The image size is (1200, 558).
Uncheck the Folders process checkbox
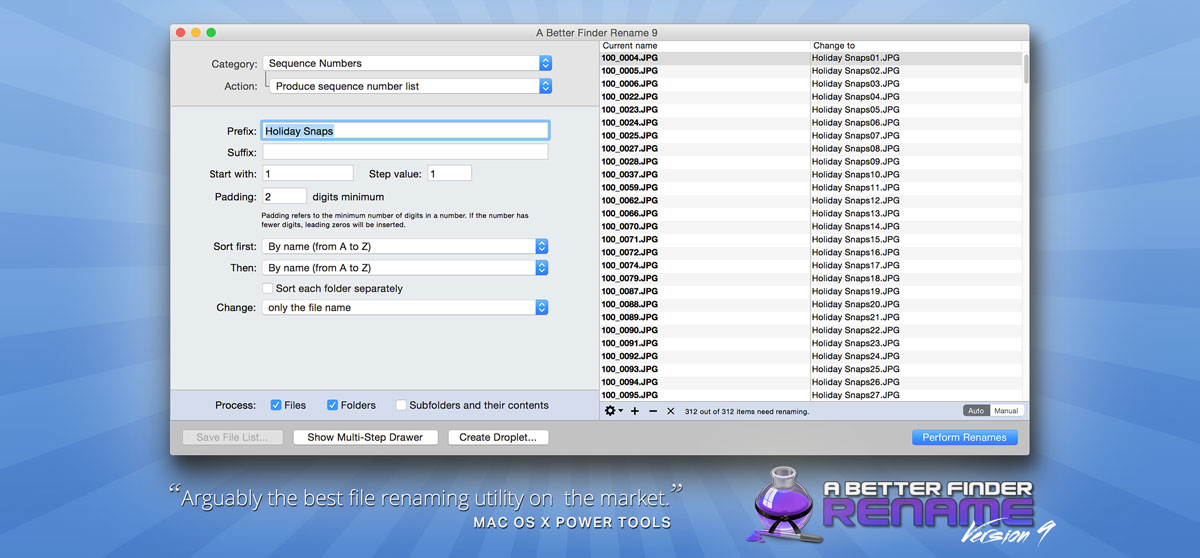(333, 405)
